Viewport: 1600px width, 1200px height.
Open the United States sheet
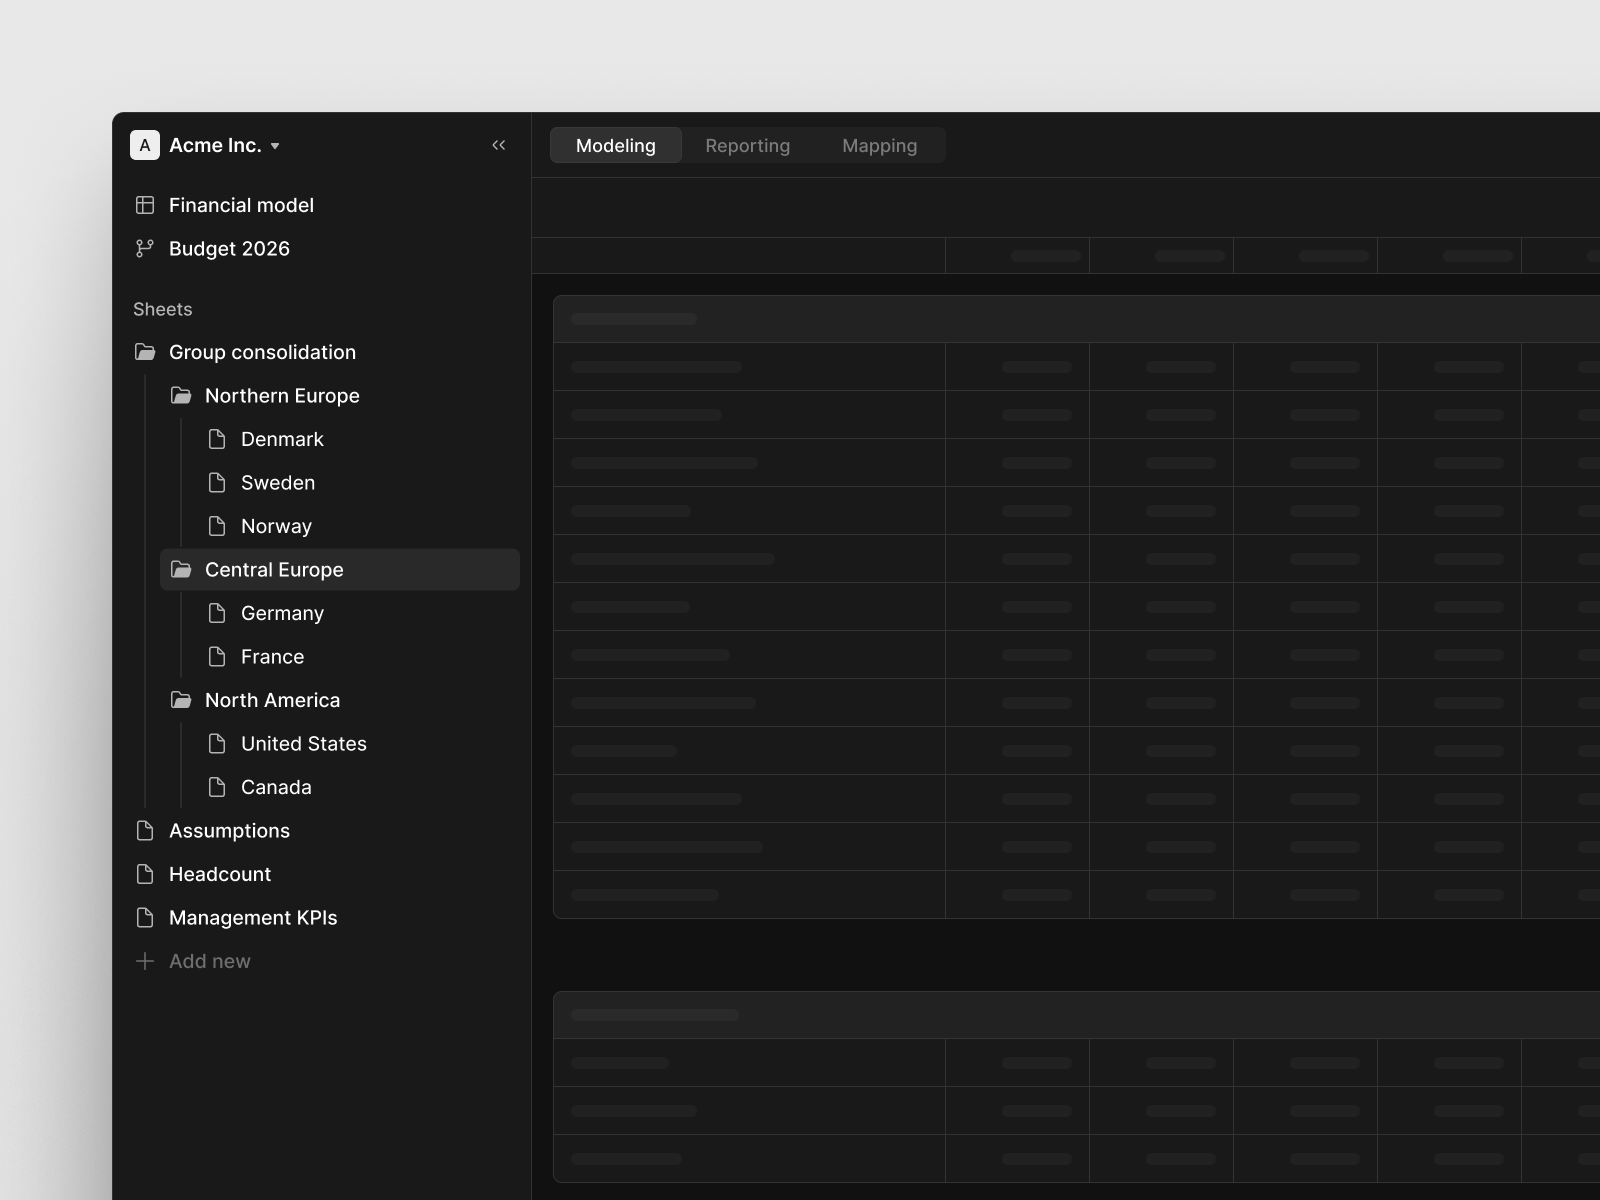click(x=303, y=744)
